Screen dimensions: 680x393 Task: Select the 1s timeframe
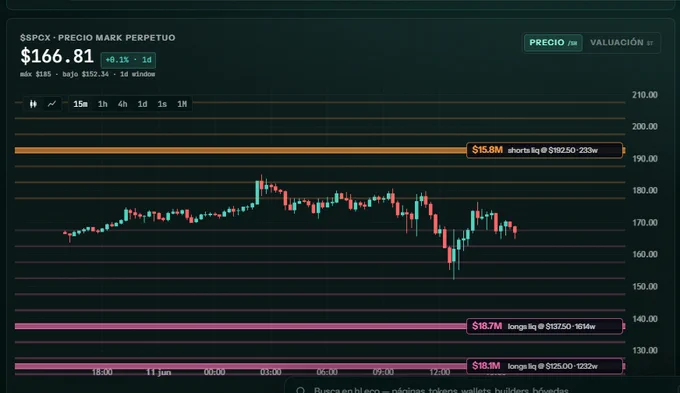tap(162, 104)
